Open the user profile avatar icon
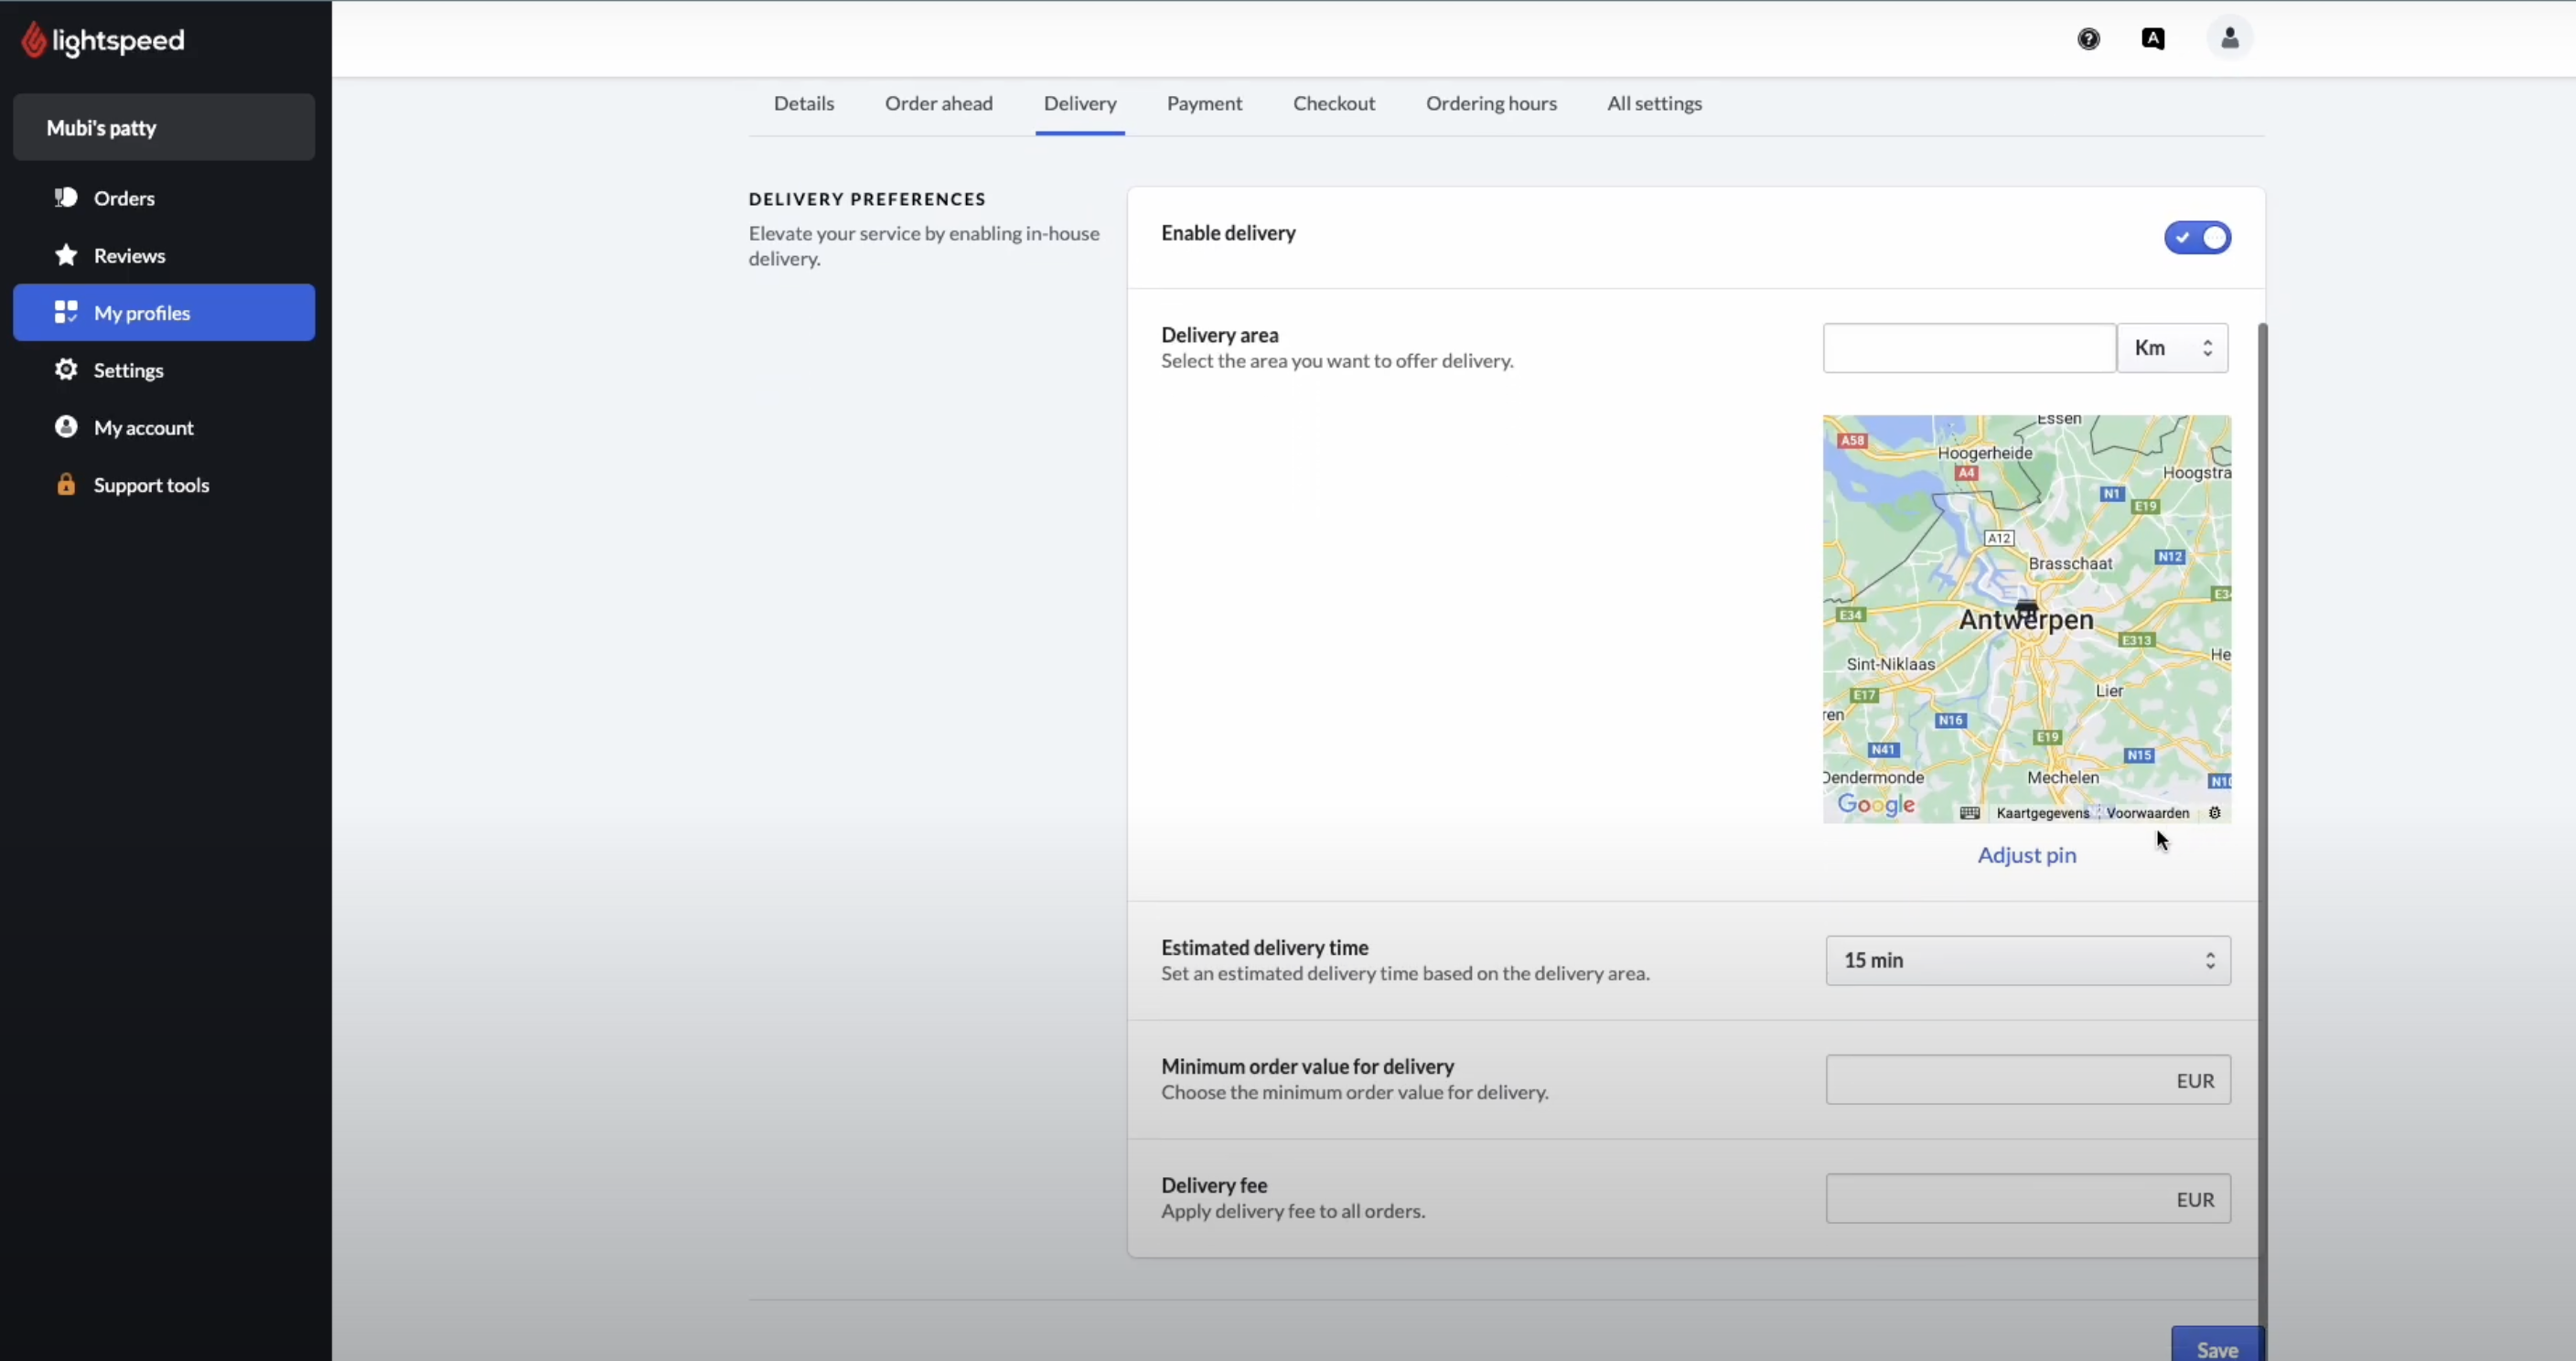2576x1361 pixels. [x=2229, y=39]
